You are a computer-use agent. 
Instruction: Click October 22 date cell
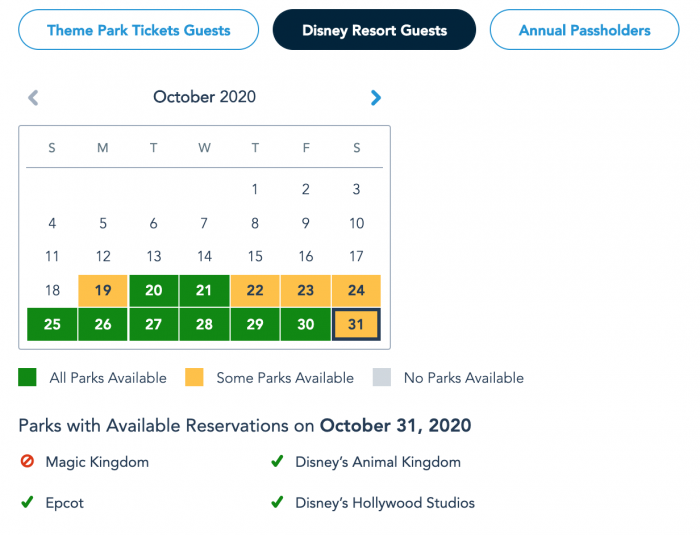[255, 291]
